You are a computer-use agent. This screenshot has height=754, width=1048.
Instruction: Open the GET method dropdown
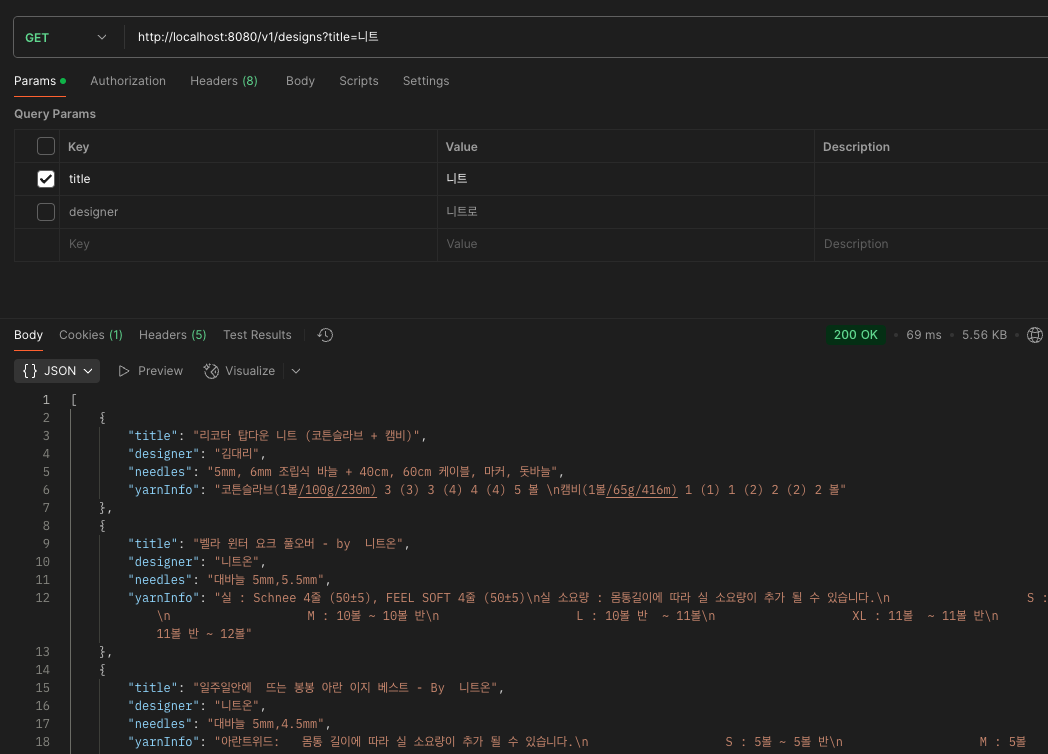coord(66,37)
